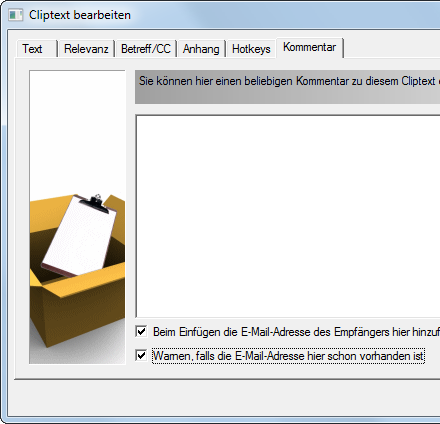
Task: Click the label 'Warnen, falls die E-Mail-Adresse hier schon vorhanden ist'
Action: pyautogui.click(x=288, y=356)
